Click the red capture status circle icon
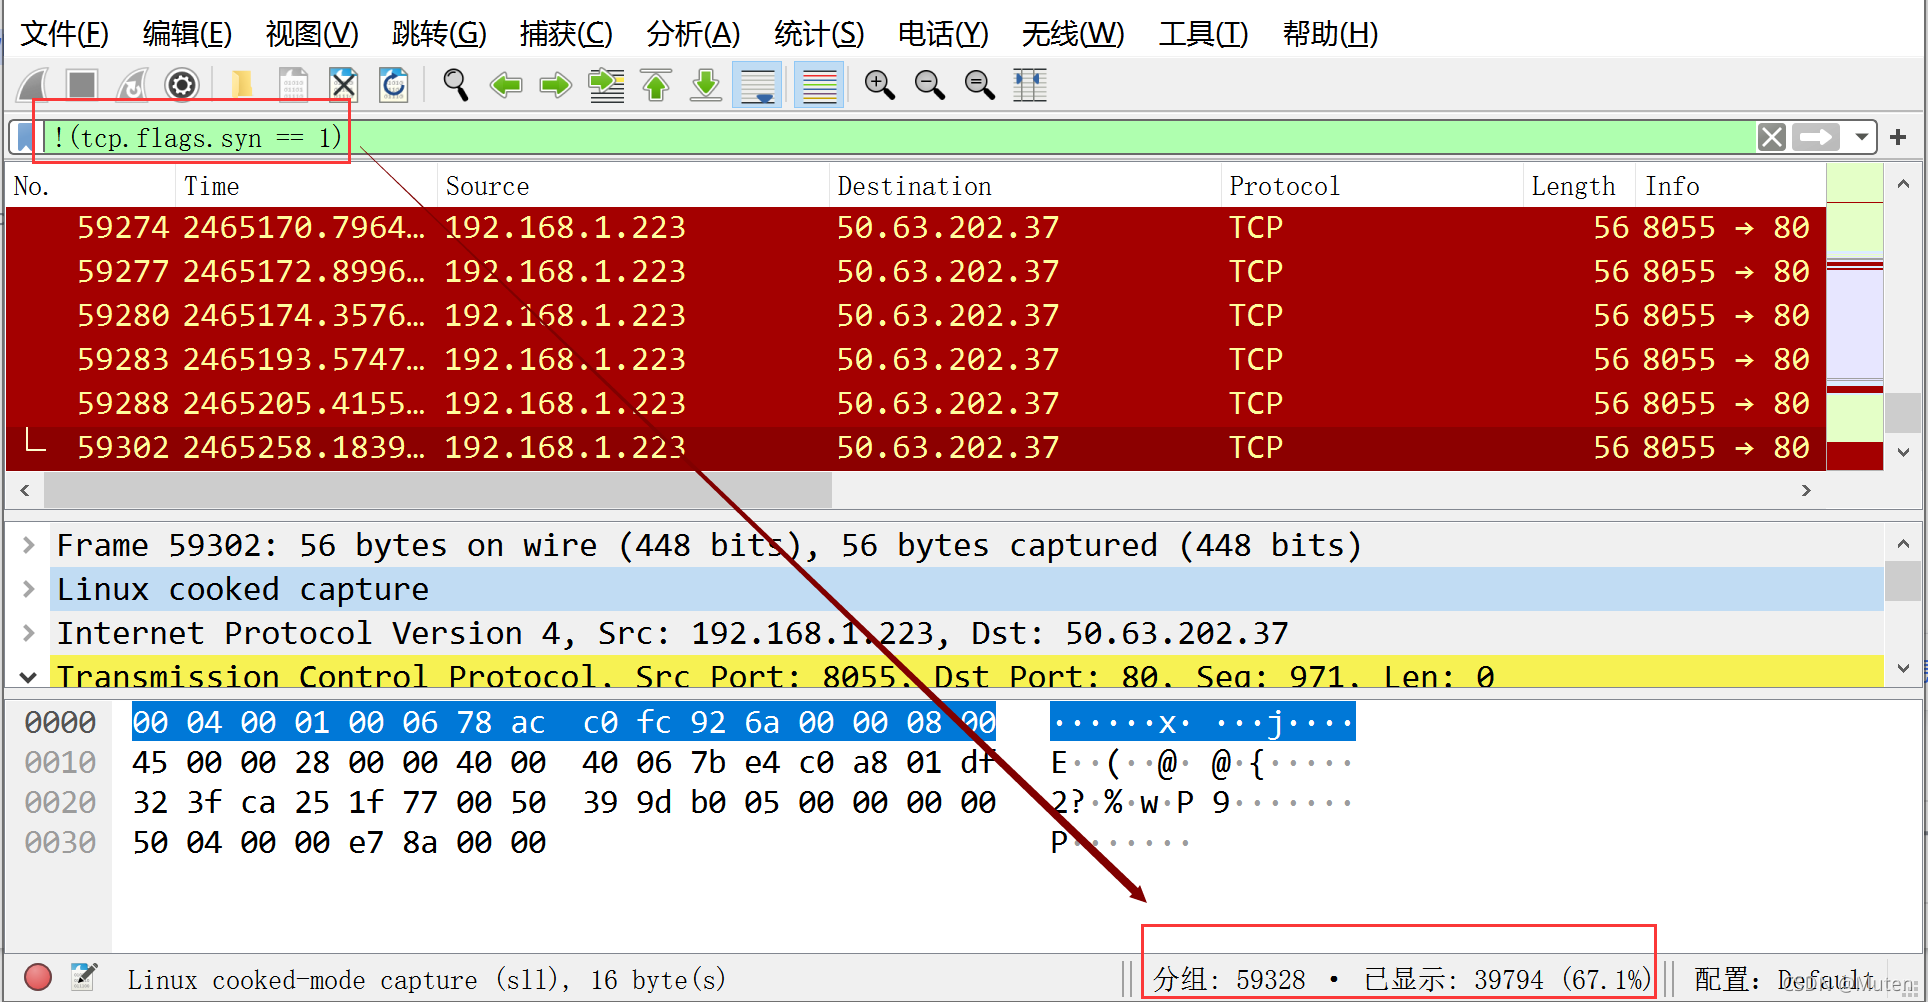Screen dimensions: 1928x1002 tap(38, 978)
